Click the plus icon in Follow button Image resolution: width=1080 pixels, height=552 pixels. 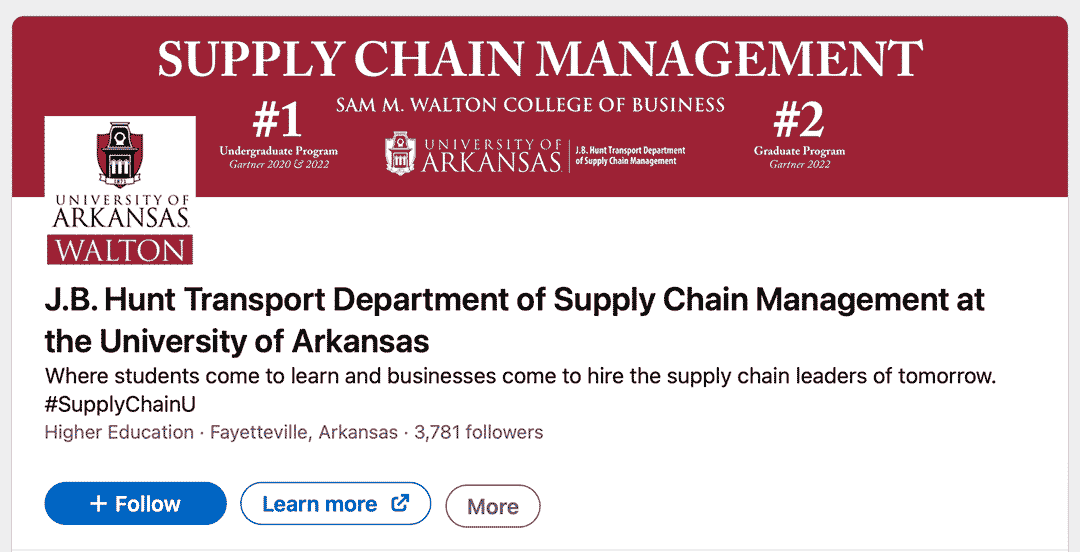pyautogui.click(x=98, y=504)
